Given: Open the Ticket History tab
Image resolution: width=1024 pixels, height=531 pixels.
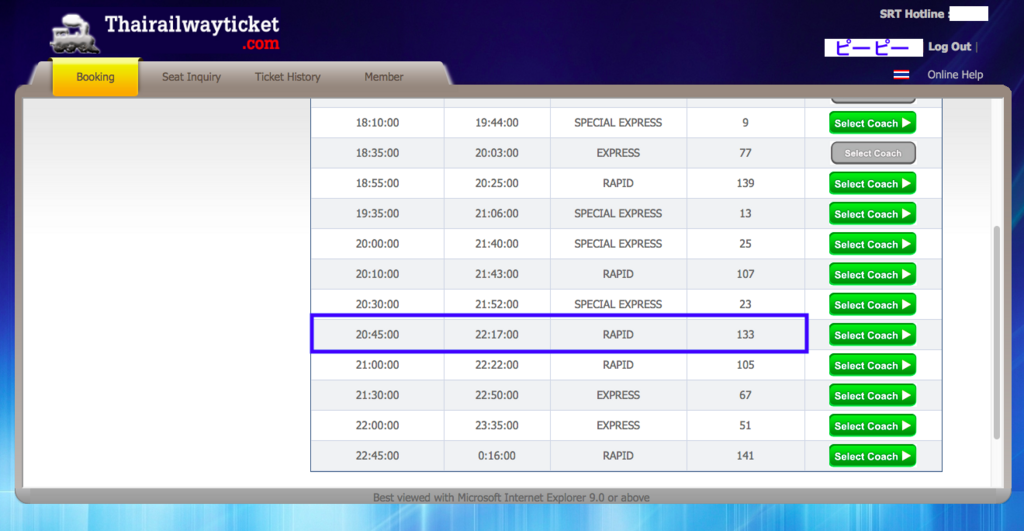Looking at the screenshot, I should click(x=287, y=77).
